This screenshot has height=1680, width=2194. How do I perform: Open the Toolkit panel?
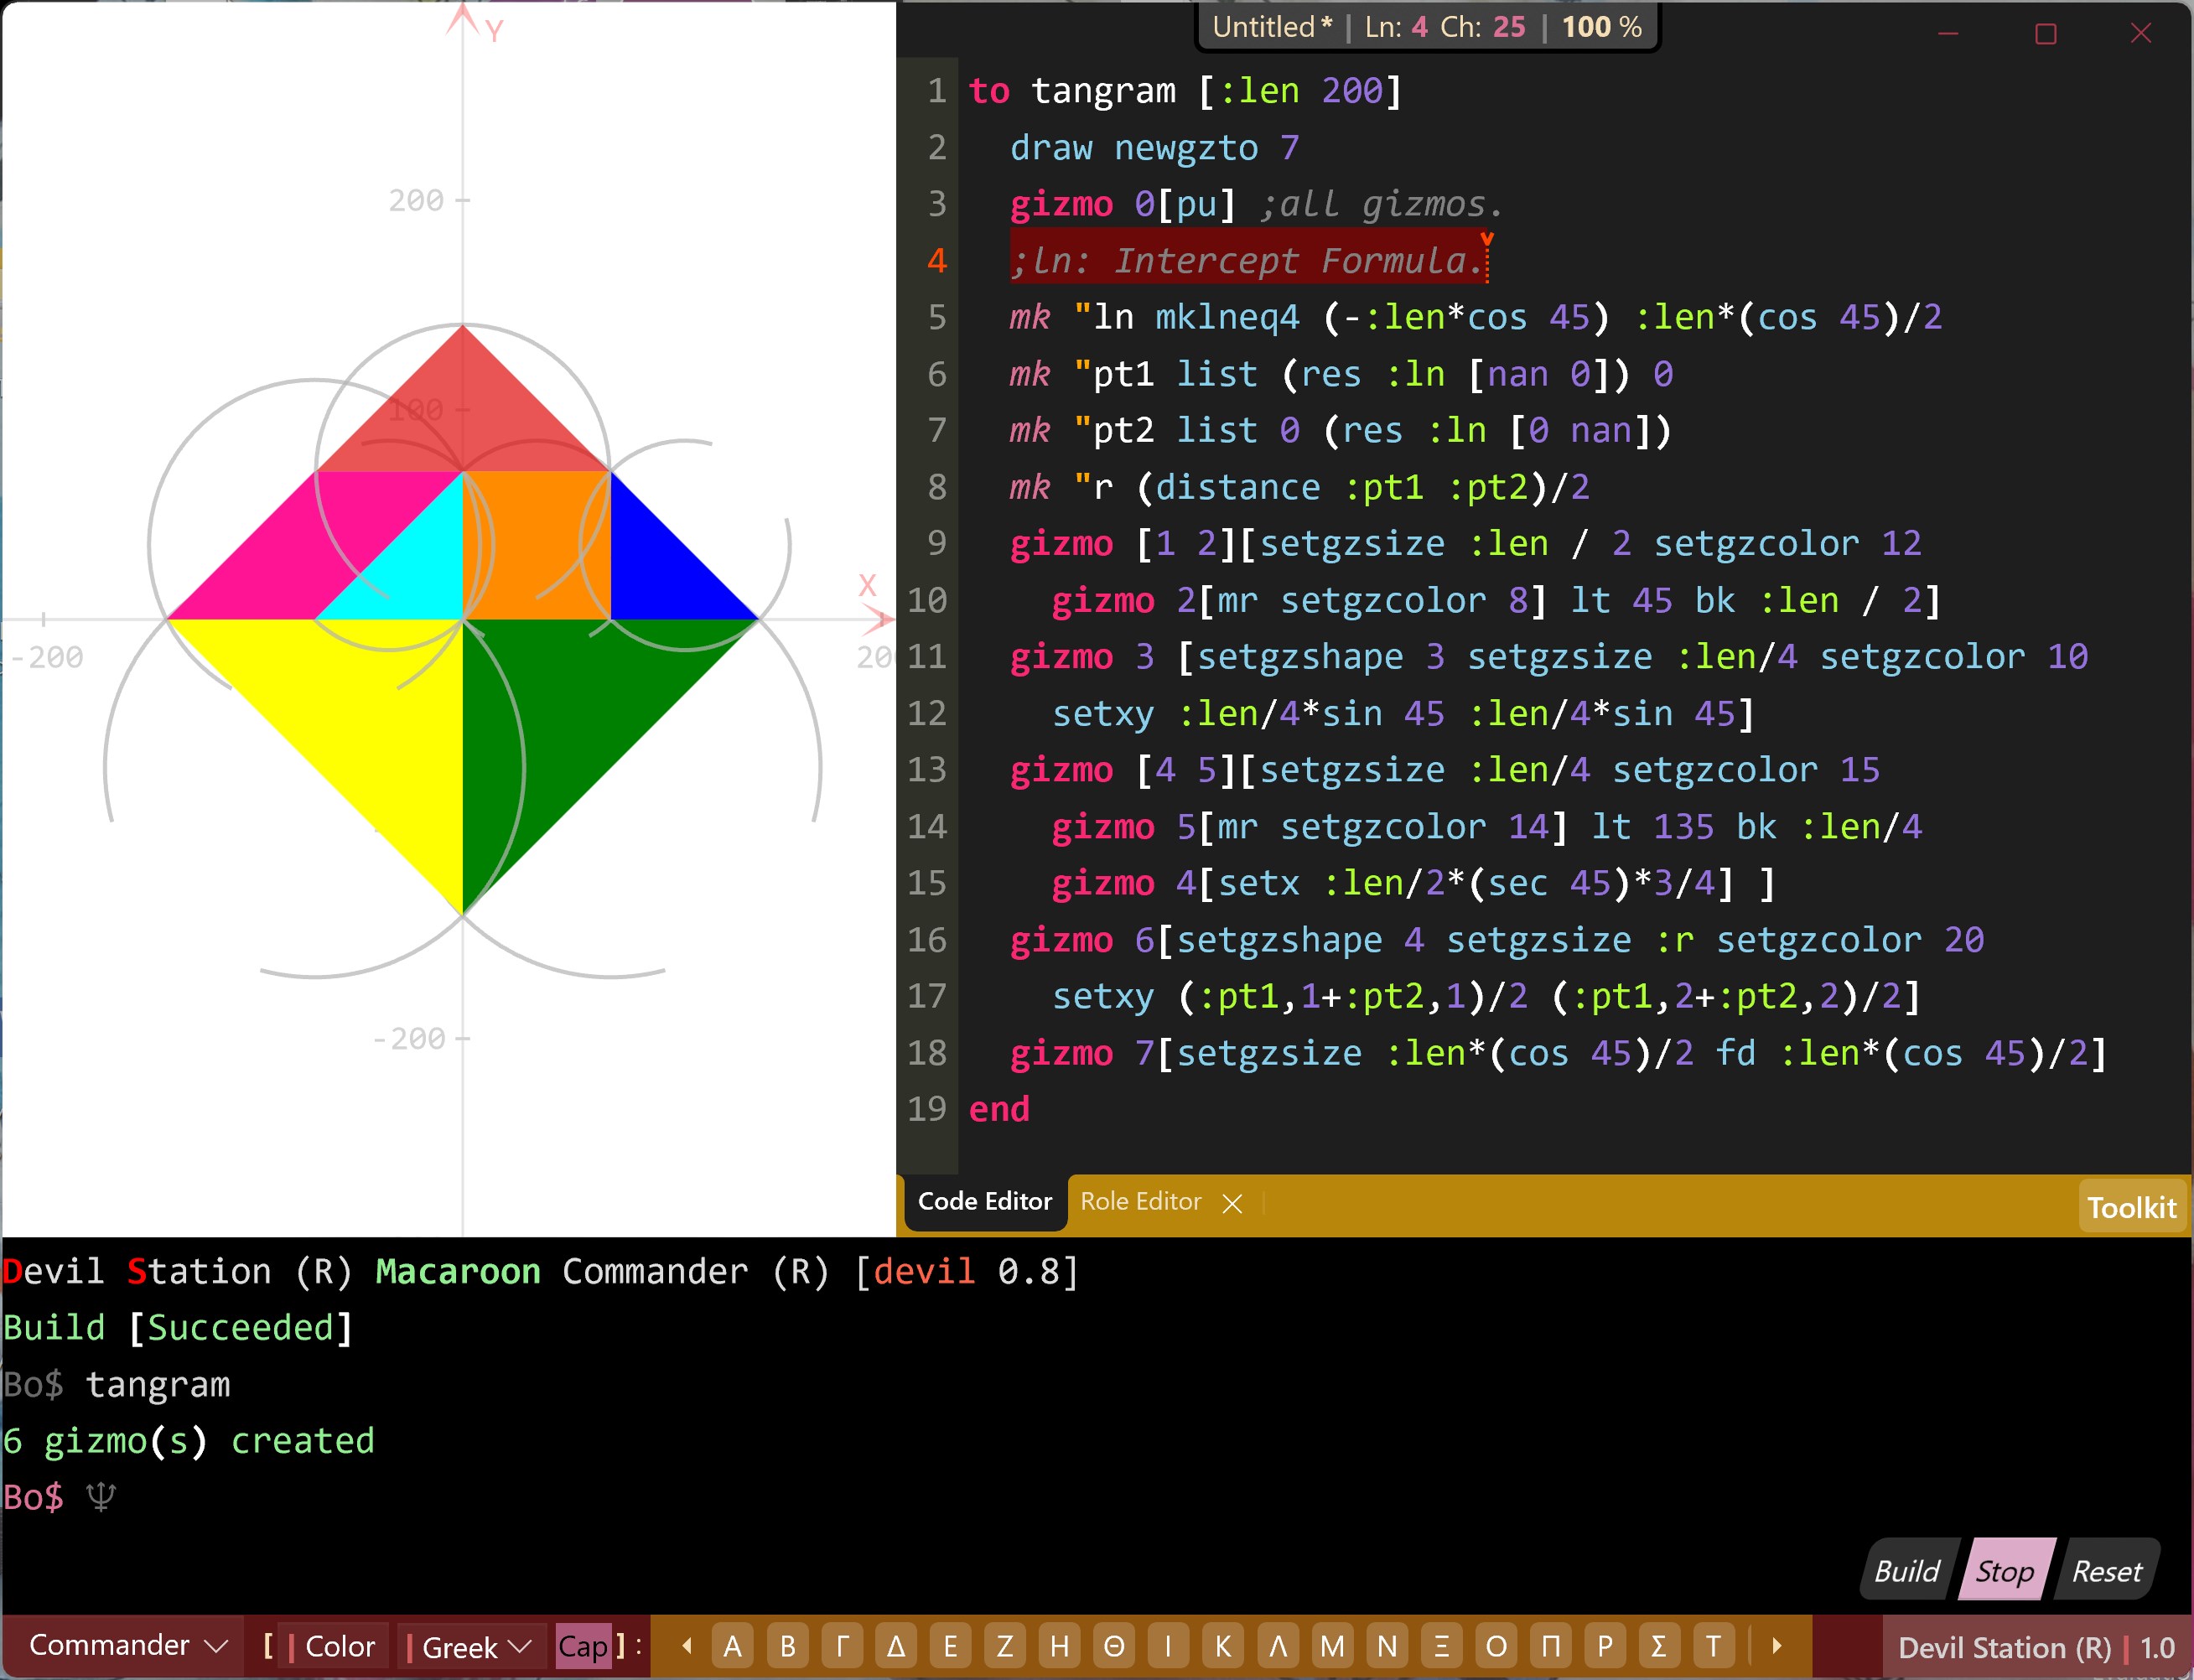(2131, 1207)
